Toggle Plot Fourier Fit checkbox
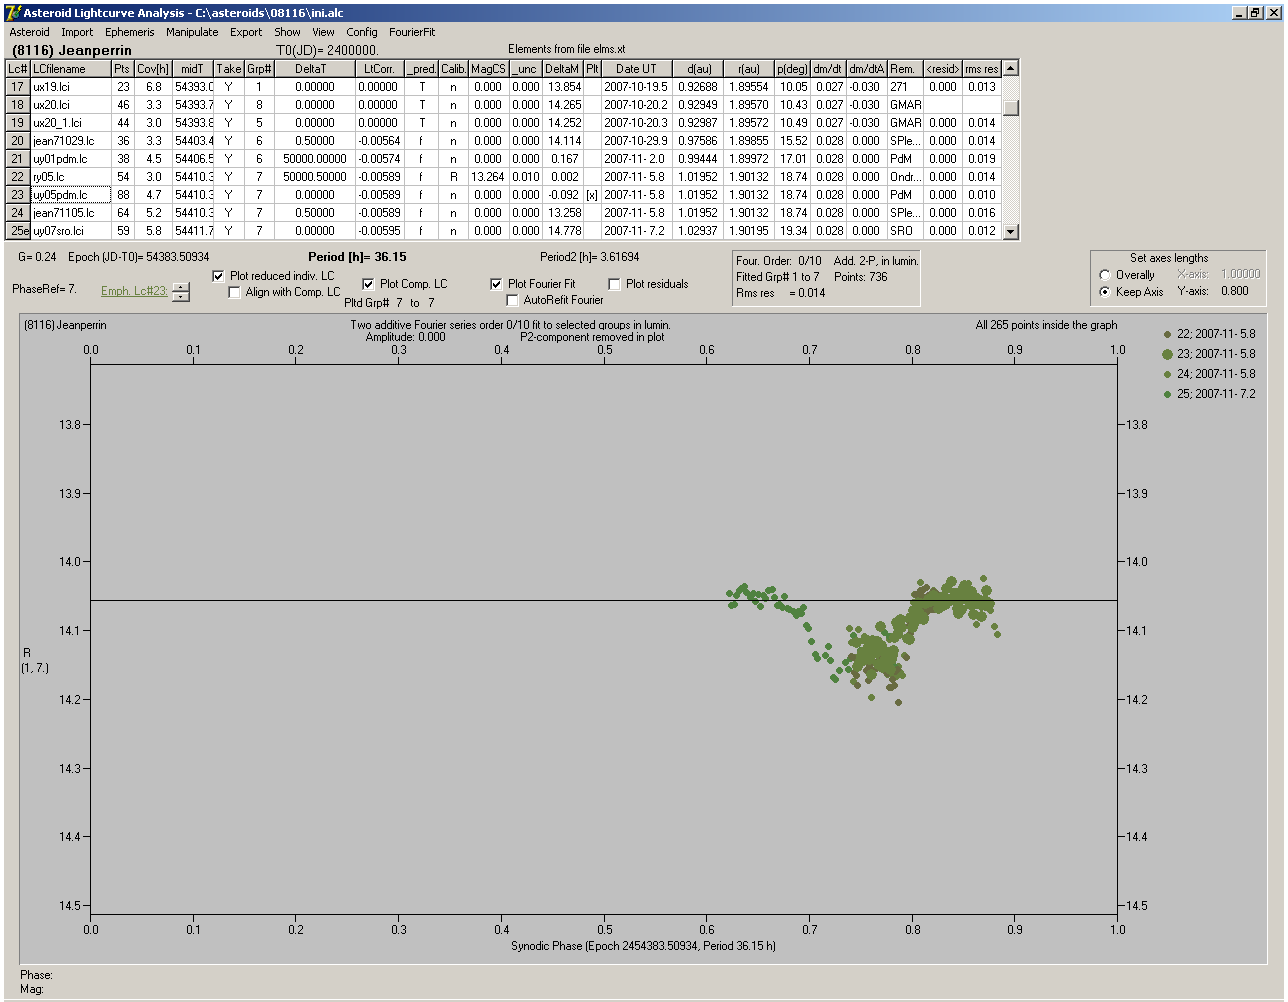The width and height of the screenshot is (1288, 1002). pos(496,284)
